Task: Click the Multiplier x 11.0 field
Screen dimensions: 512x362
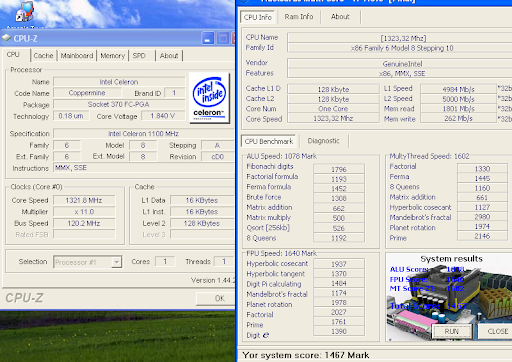Action: pyautogui.click(x=84, y=212)
